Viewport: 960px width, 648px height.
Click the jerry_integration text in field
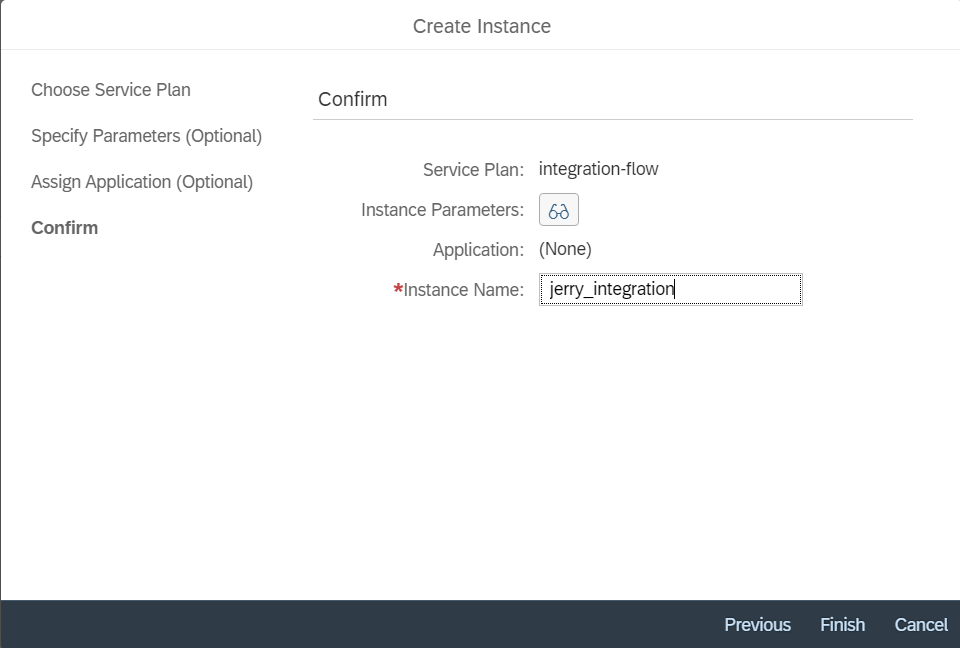[612, 290]
